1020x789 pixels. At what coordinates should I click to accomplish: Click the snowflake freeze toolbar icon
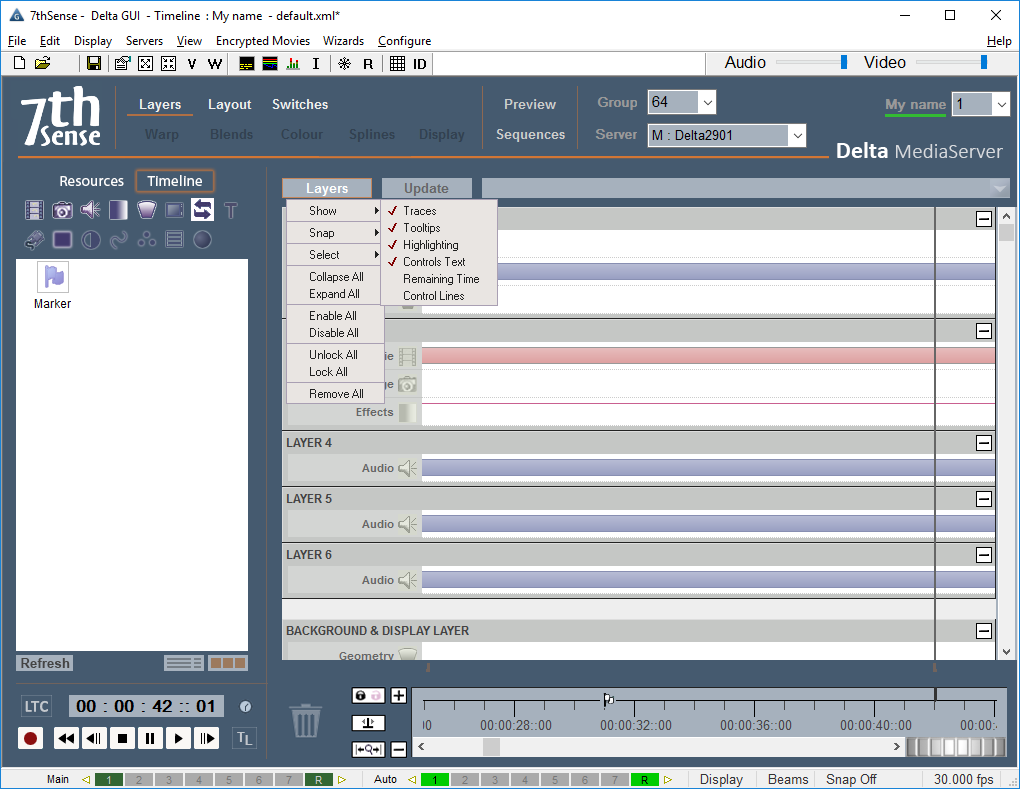pyautogui.click(x=344, y=63)
